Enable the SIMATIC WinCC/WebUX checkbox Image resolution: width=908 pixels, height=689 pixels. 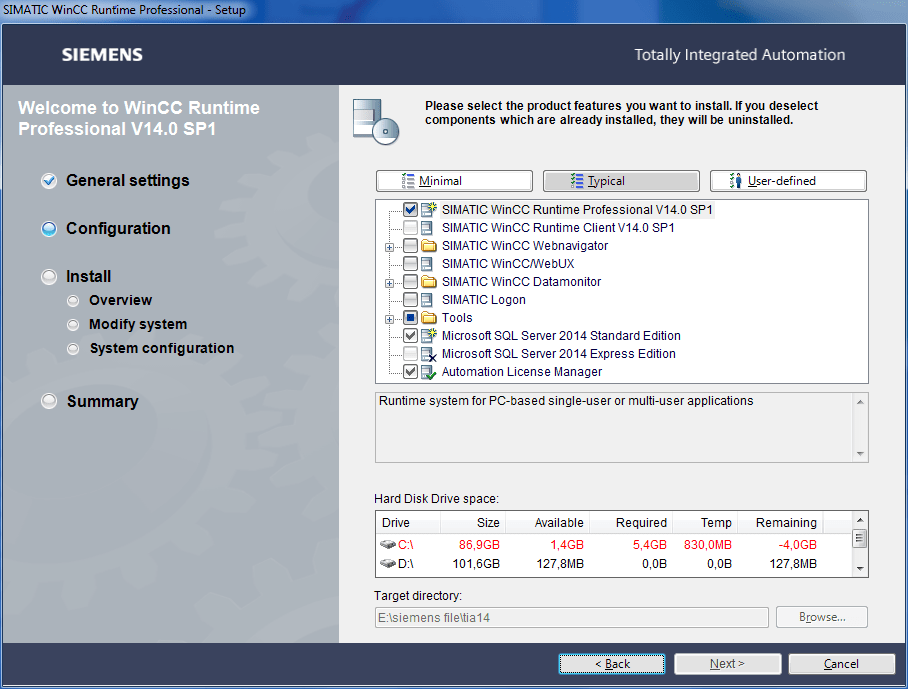(410, 264)
